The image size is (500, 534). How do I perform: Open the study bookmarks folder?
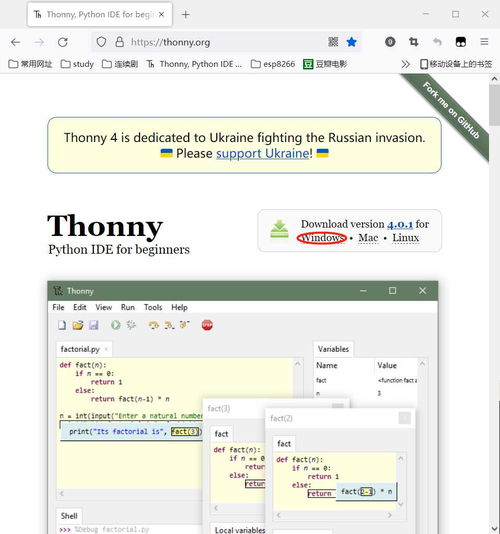click(77, 64)
